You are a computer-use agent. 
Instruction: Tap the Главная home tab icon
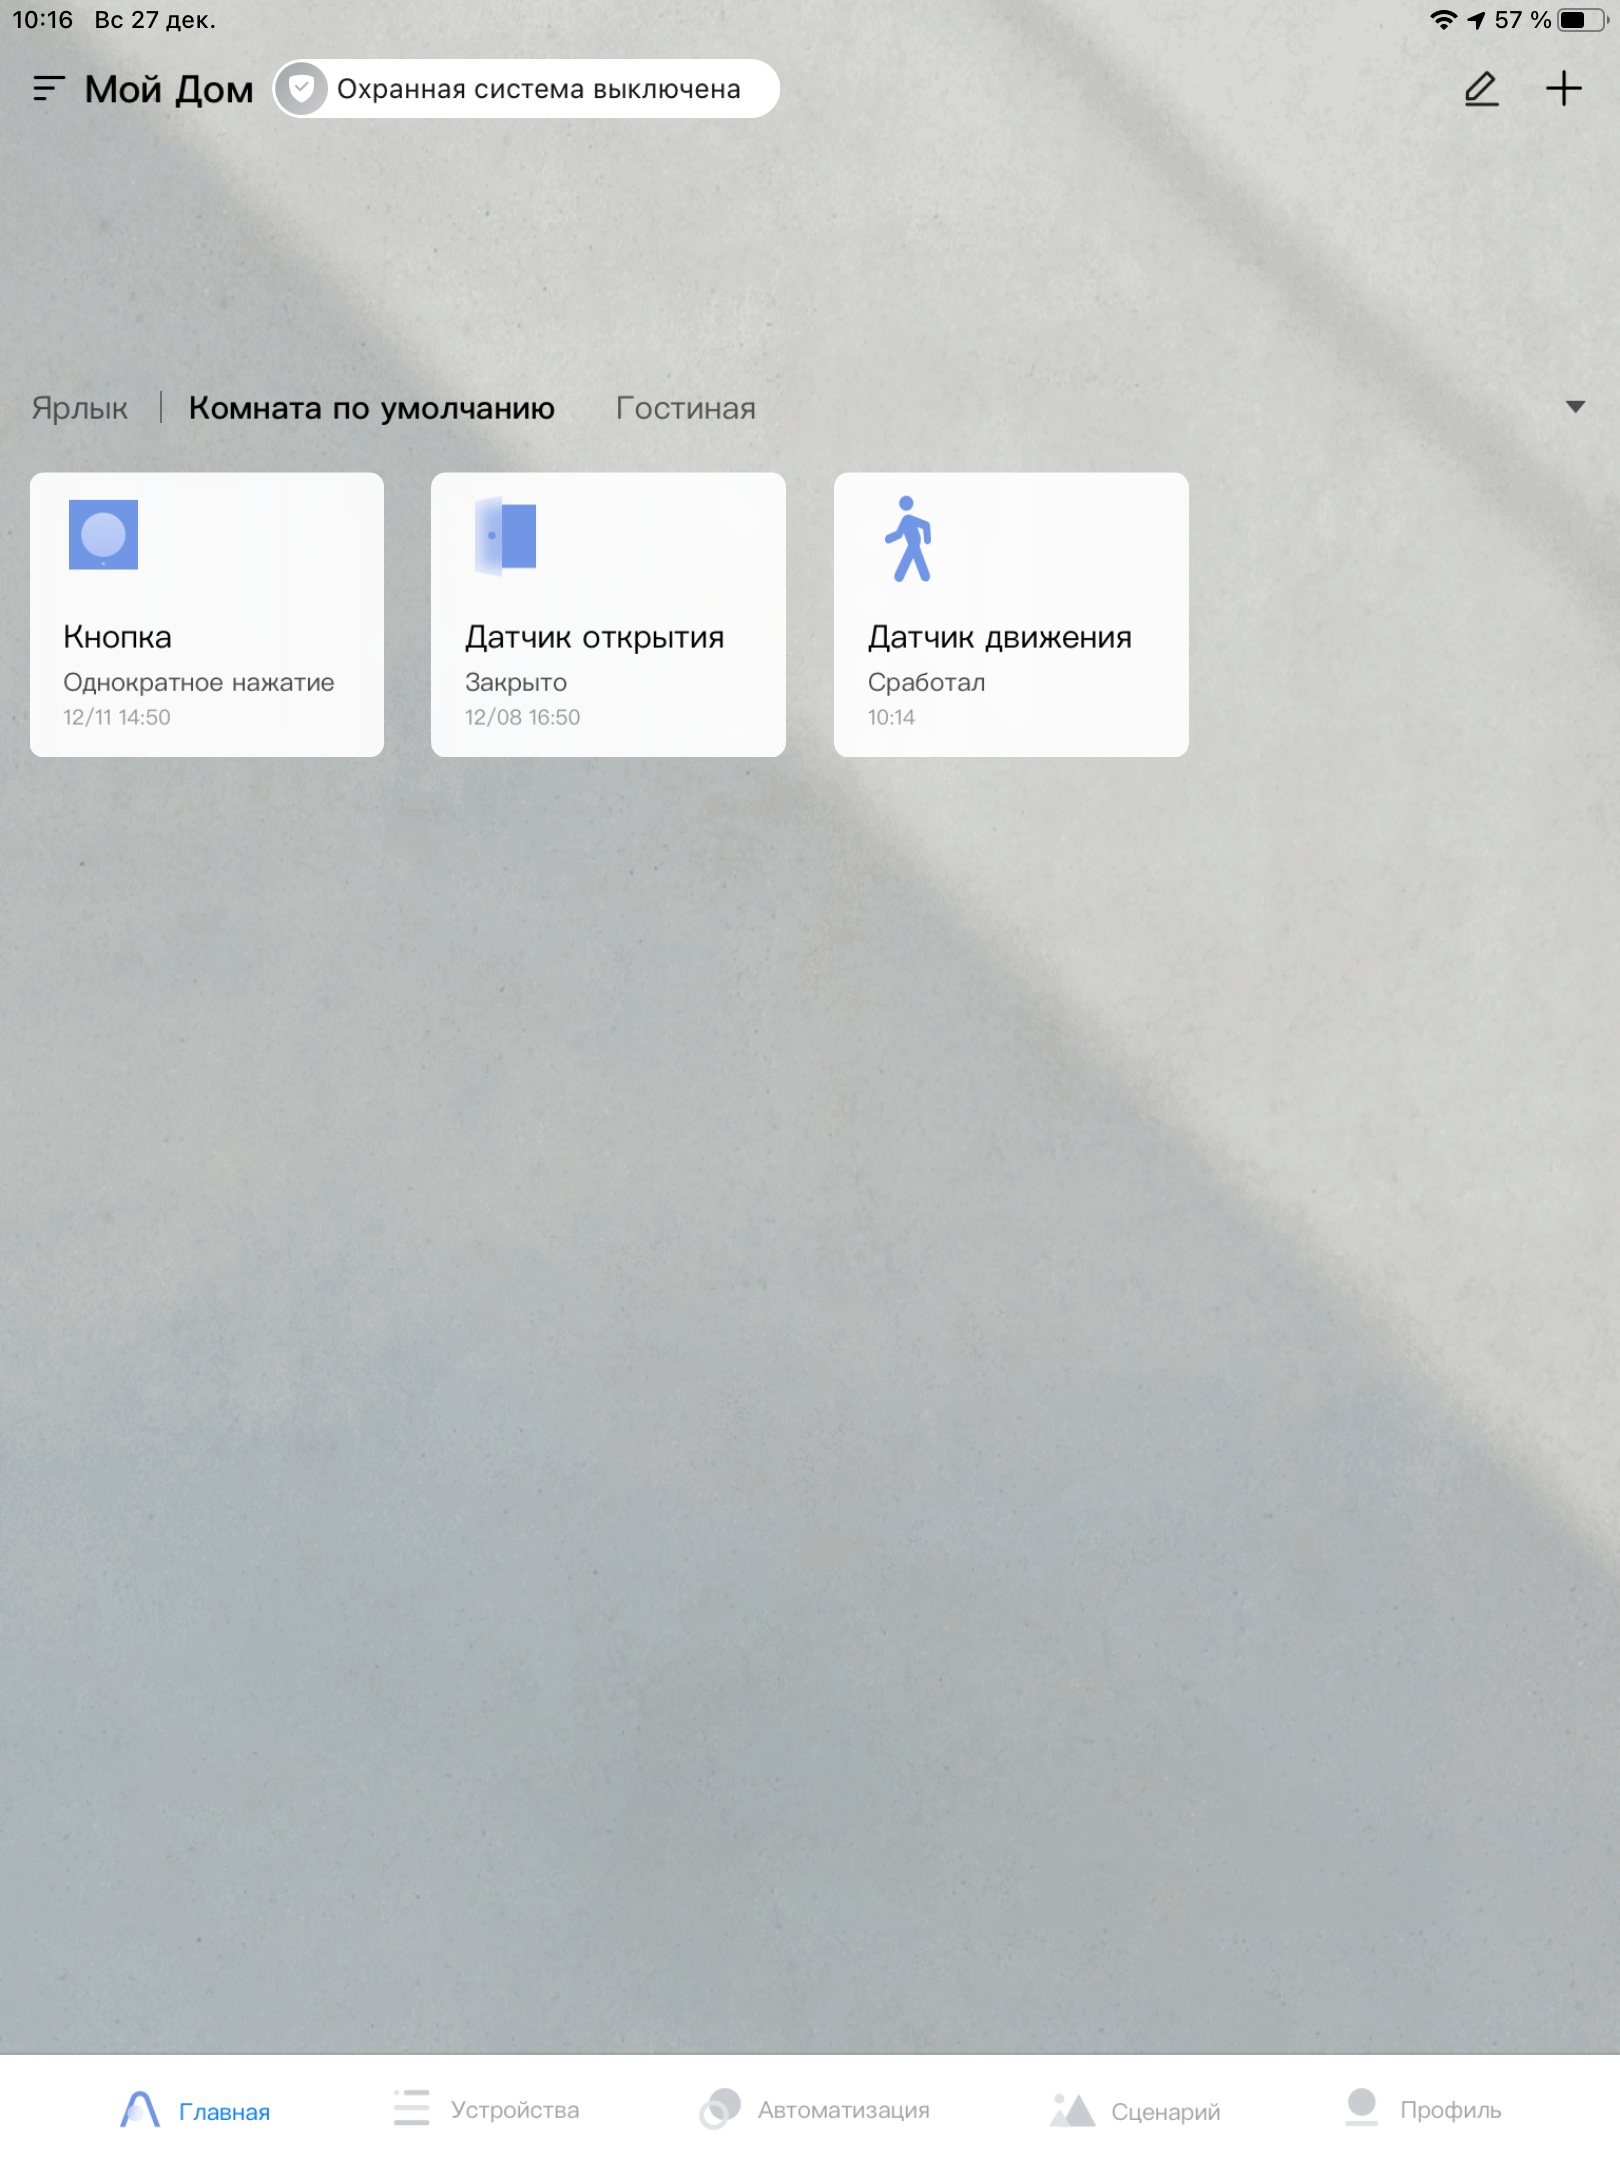coord(140,2109)
